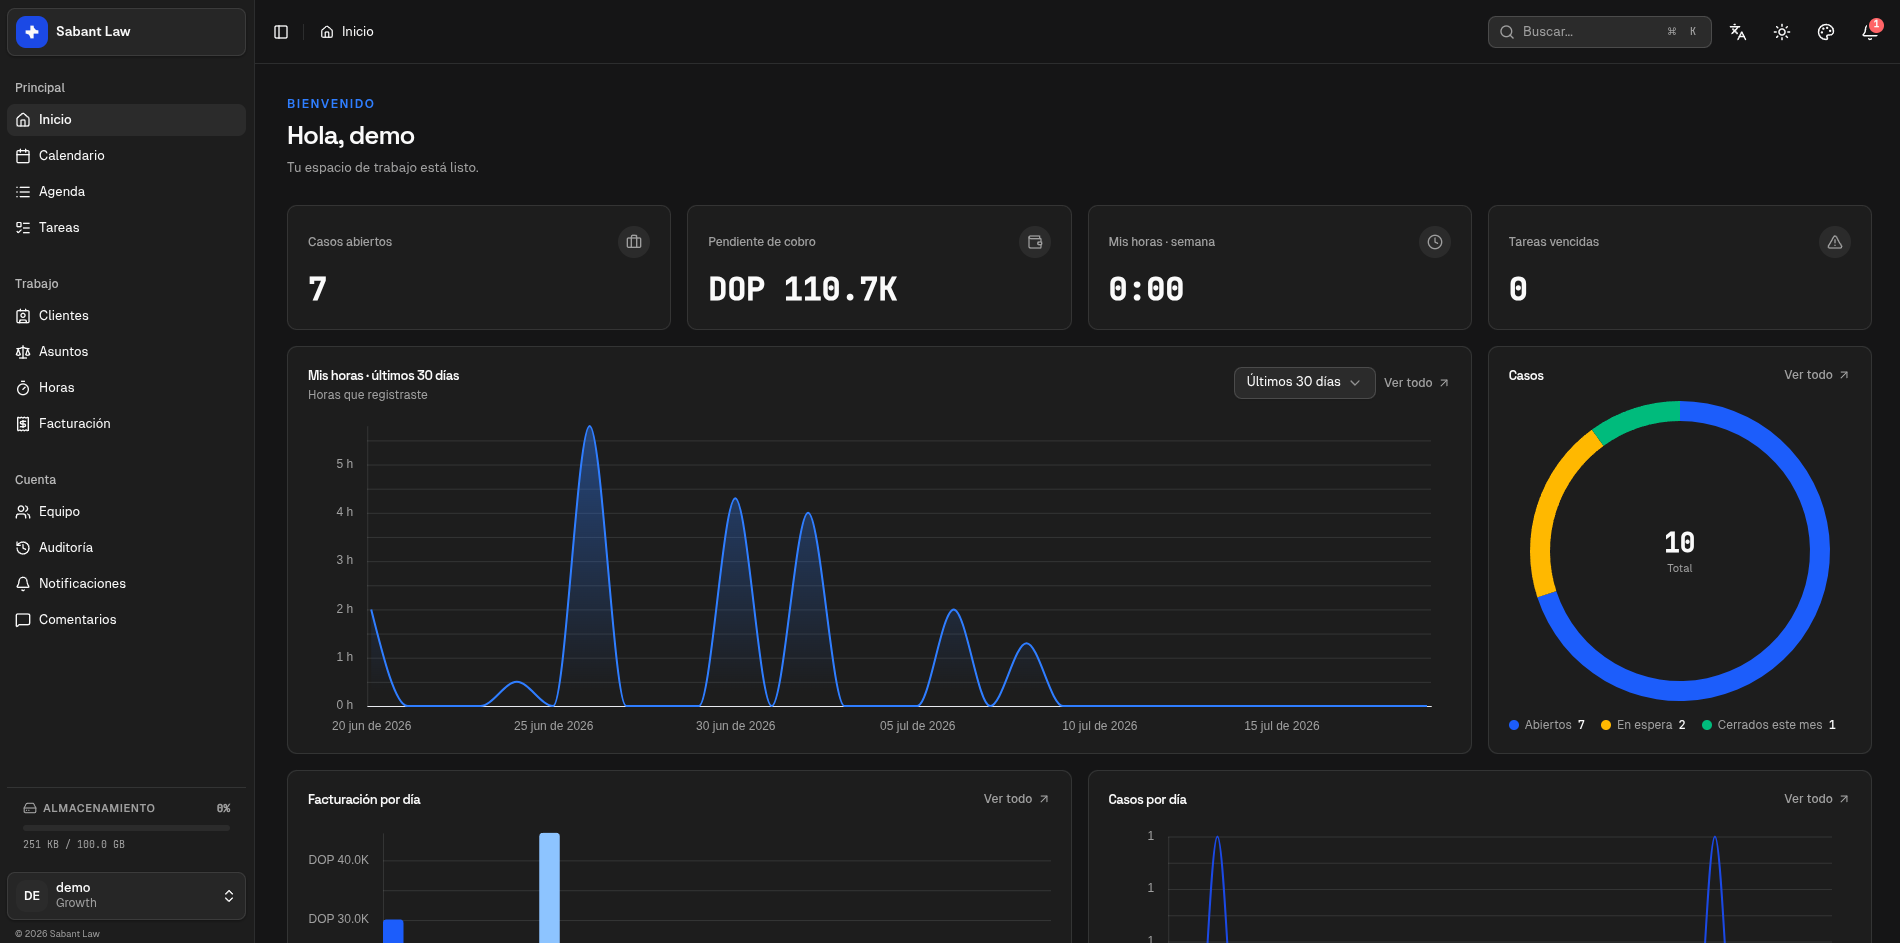Open the notifications bell in header
This screenshot has height=943, width=1900.
pyautogui.click(x=1870, y=32)
